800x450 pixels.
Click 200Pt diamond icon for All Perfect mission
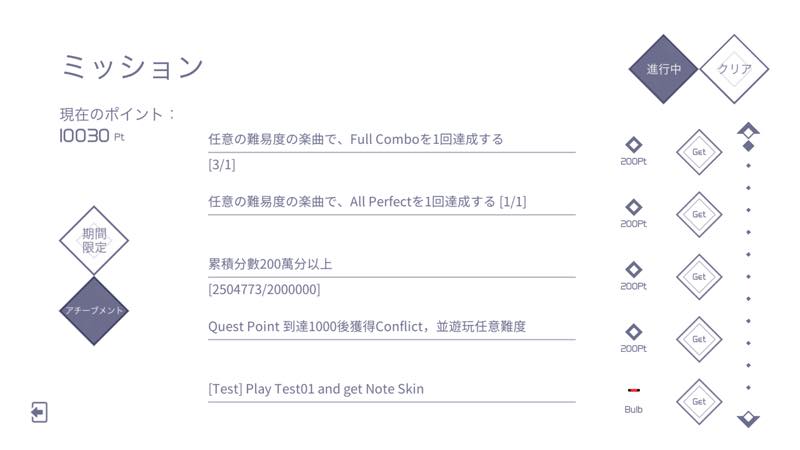[634, 207]
